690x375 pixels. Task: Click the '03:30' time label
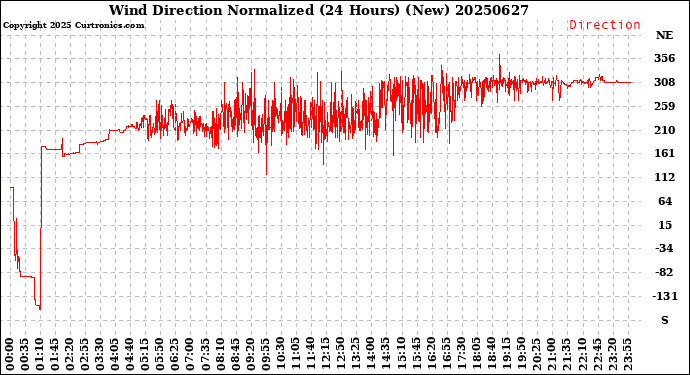100,354
